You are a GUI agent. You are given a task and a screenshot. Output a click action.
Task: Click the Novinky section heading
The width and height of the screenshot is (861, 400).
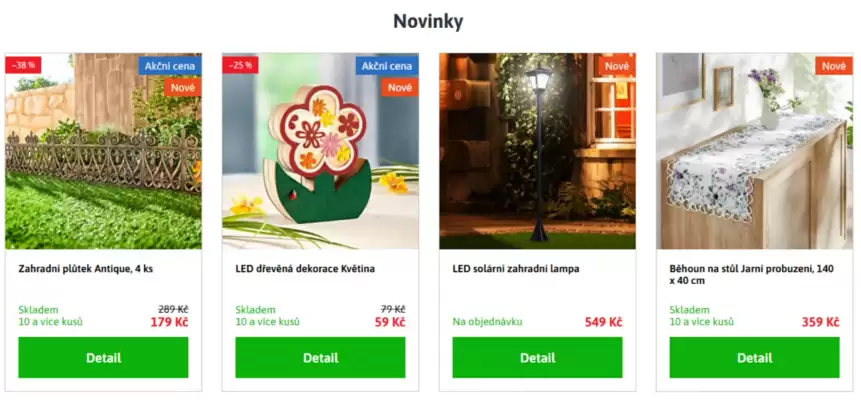click(428, 21)
